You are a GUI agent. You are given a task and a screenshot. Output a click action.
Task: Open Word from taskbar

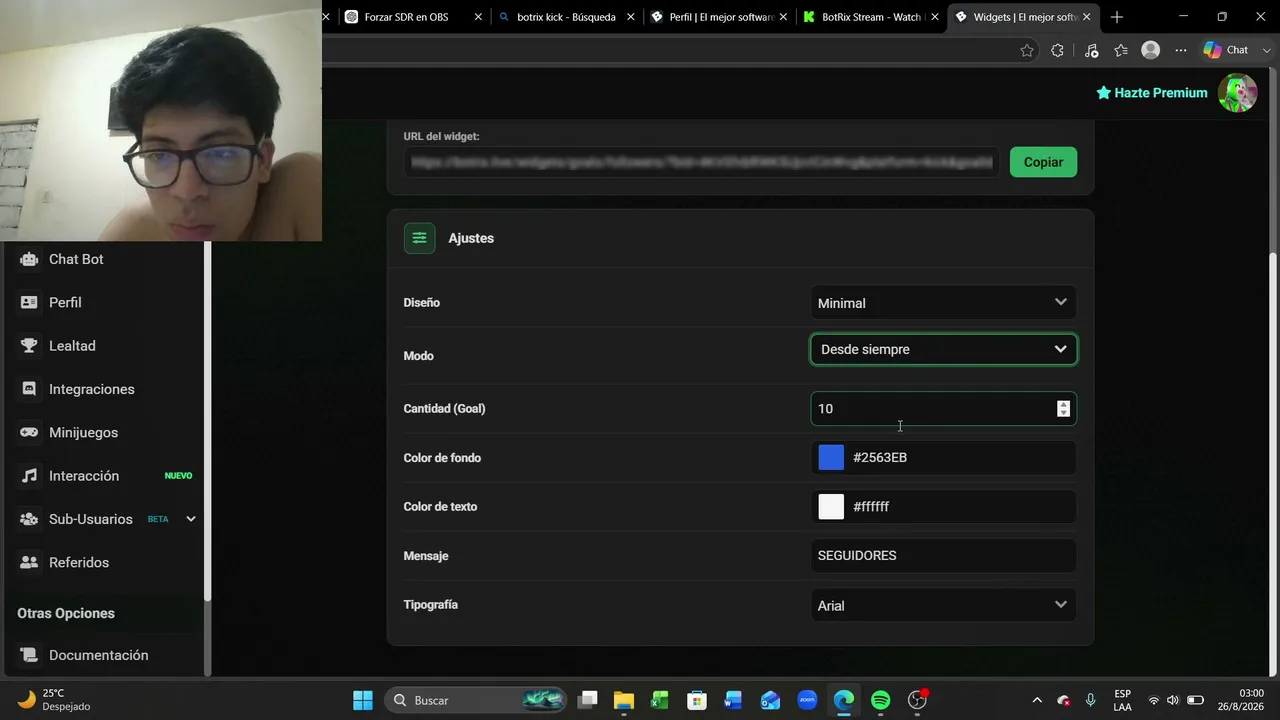[733, 700]
